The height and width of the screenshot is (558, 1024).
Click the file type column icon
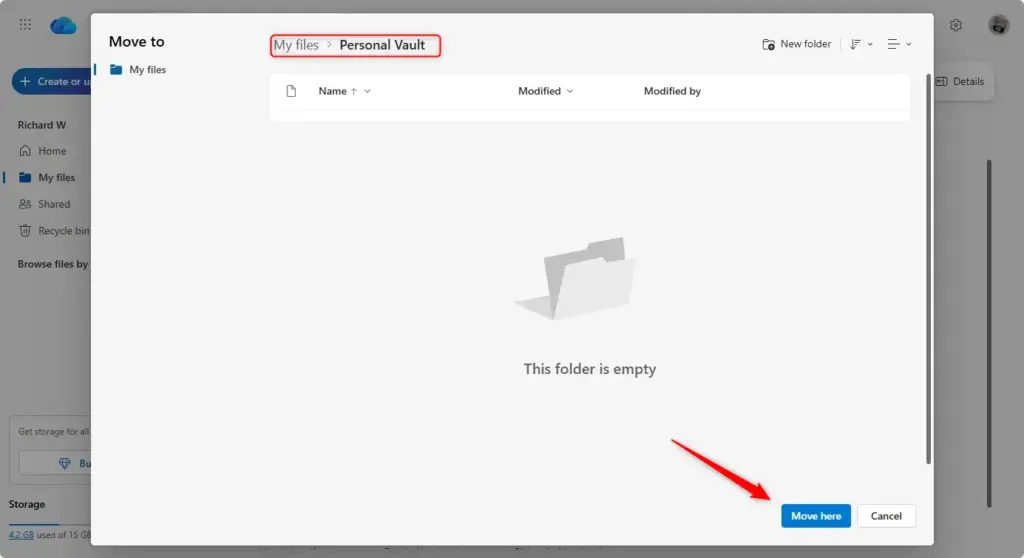coord(291,91)
